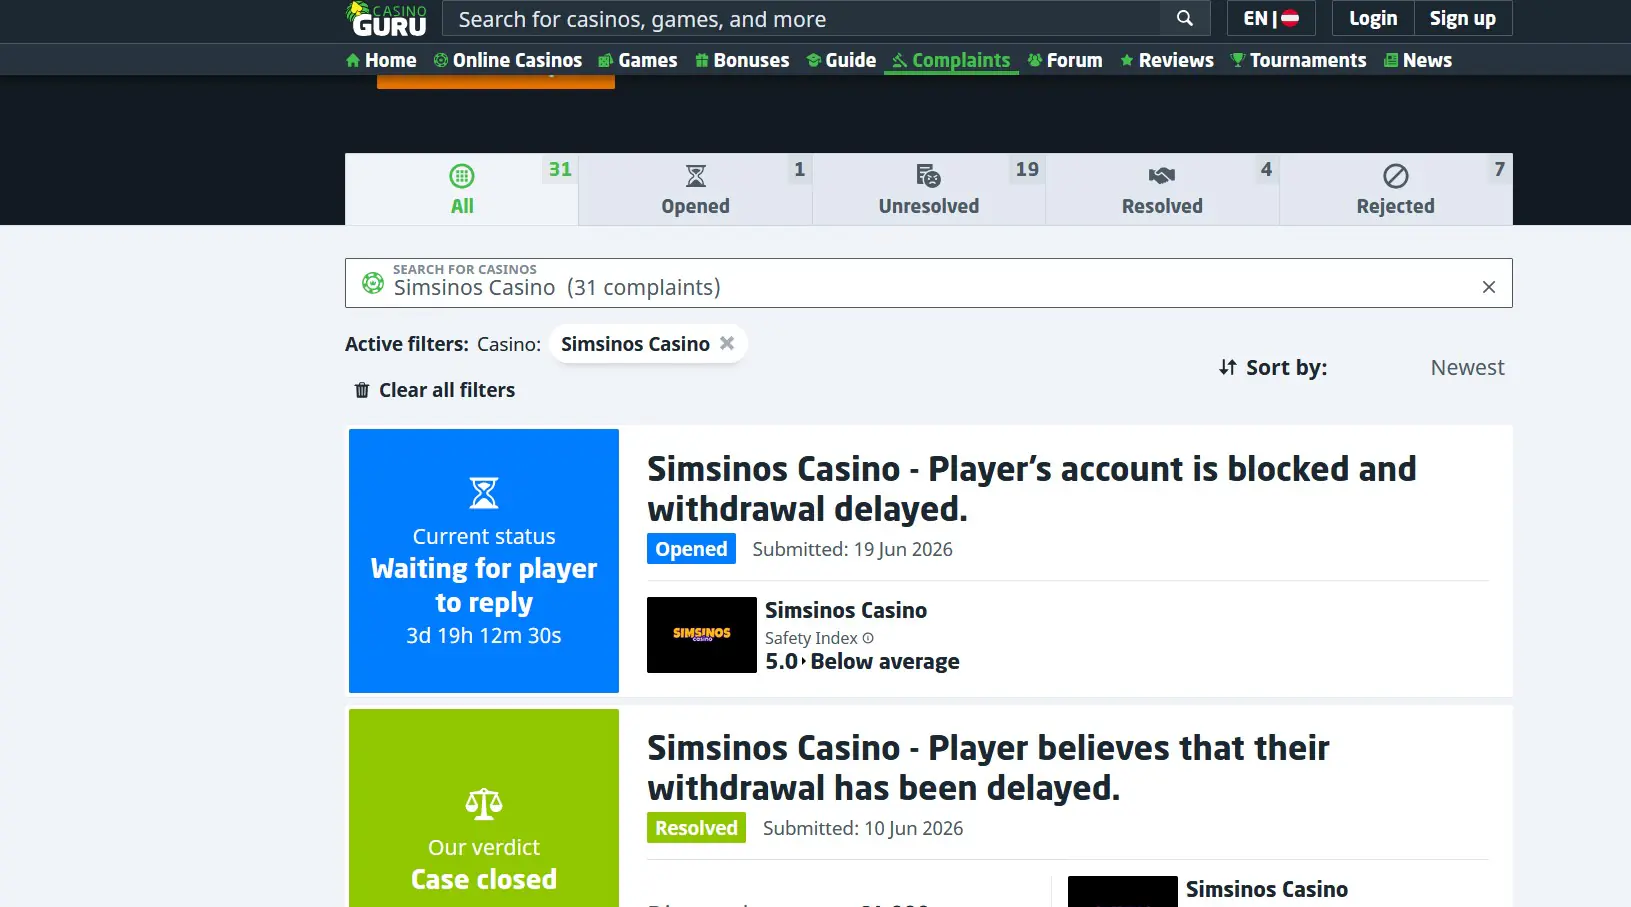Click the casino chip icon in search field
The image size is (1631, 907).
tap(373, 283)
